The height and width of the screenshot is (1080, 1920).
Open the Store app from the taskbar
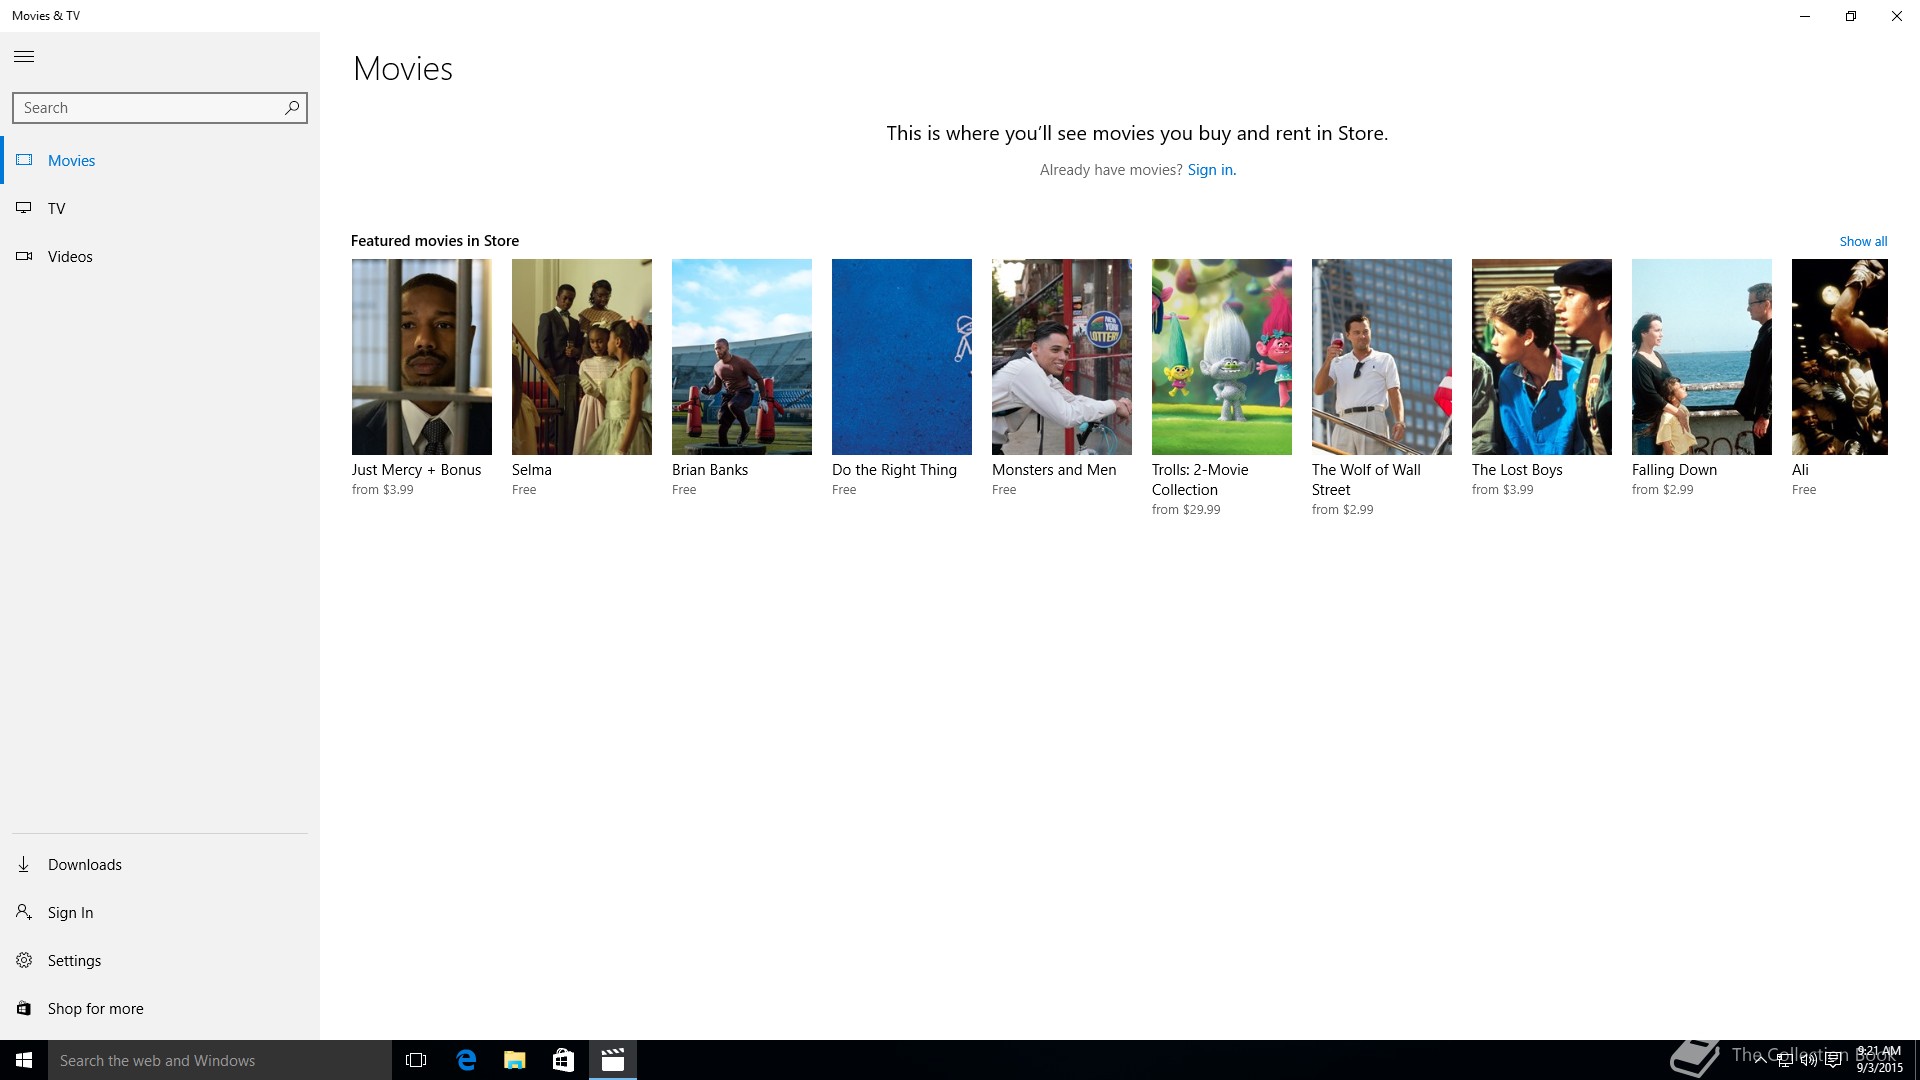563,1060
